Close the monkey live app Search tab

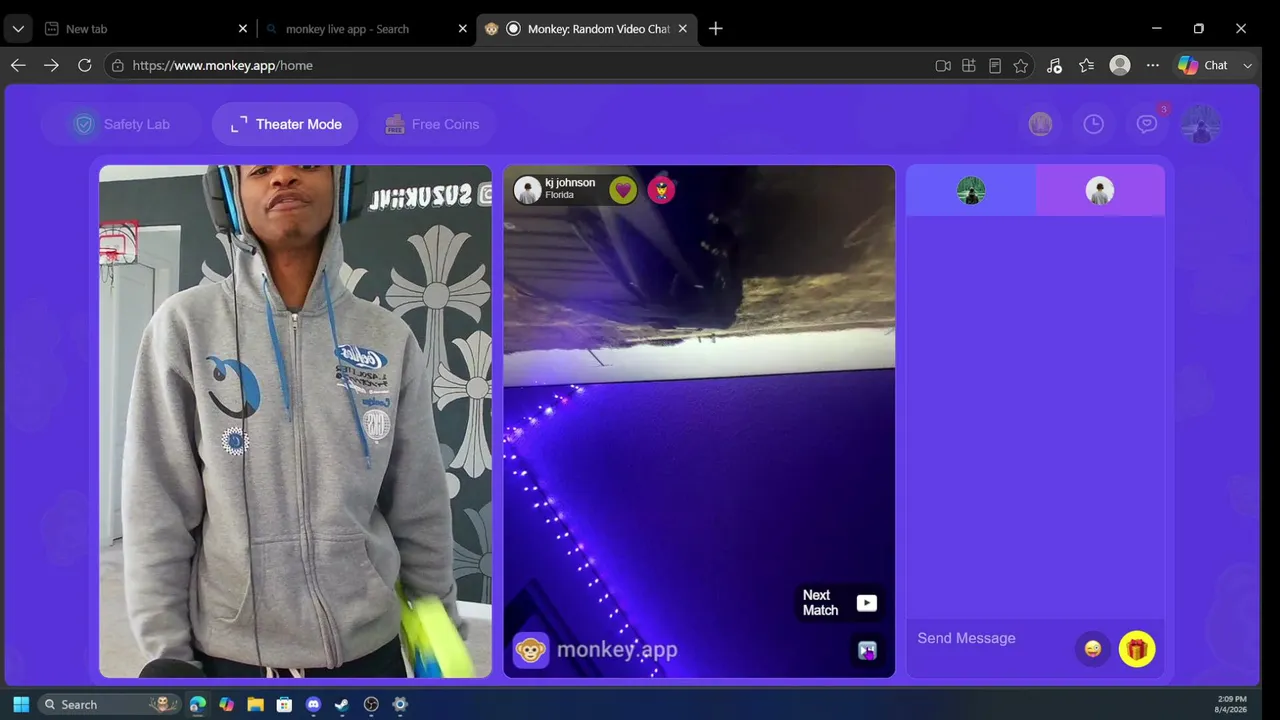click(x=462, y=29)
